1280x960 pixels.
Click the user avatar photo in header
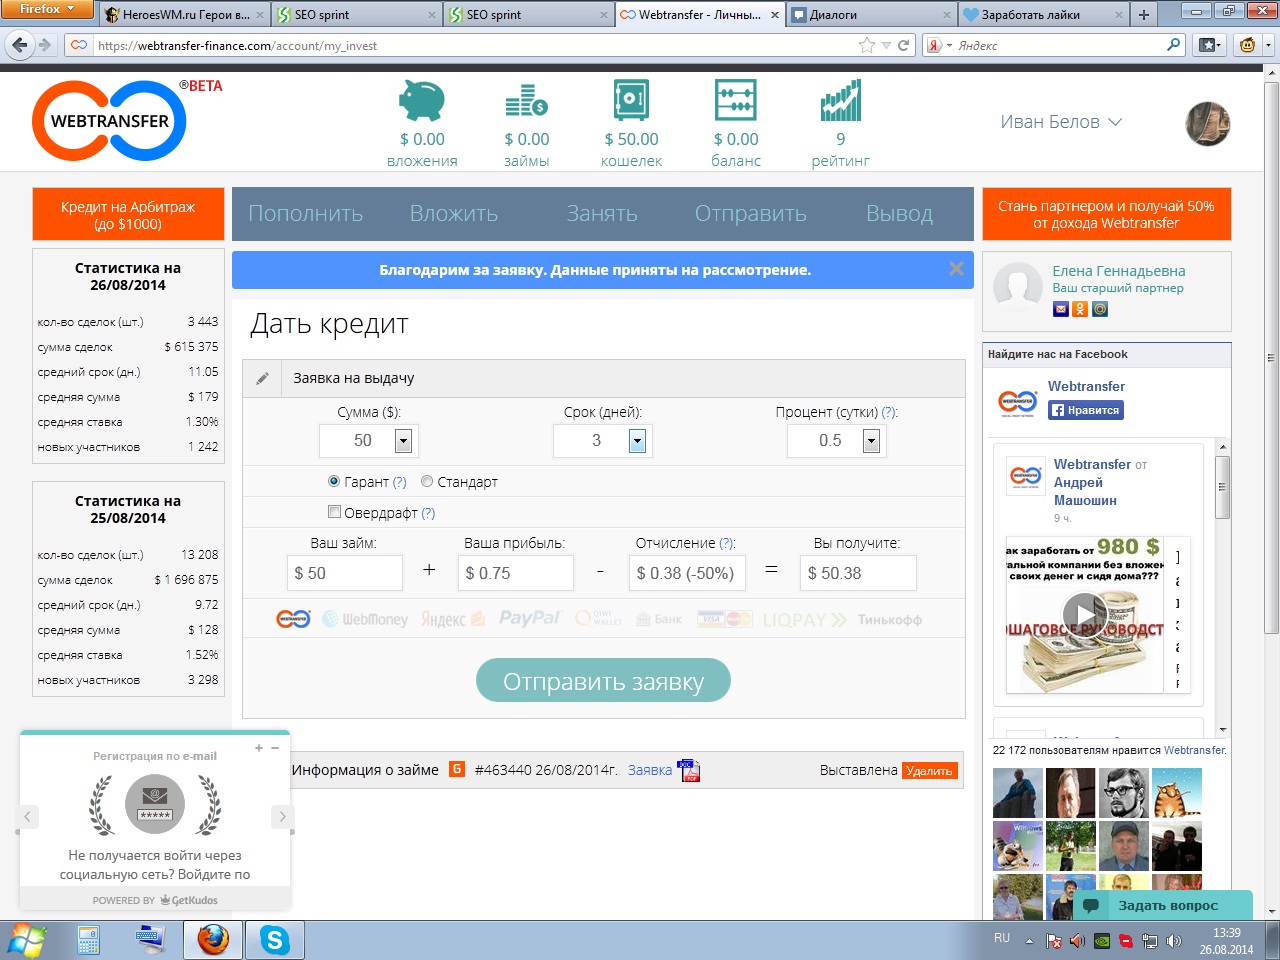[1207, 124]
